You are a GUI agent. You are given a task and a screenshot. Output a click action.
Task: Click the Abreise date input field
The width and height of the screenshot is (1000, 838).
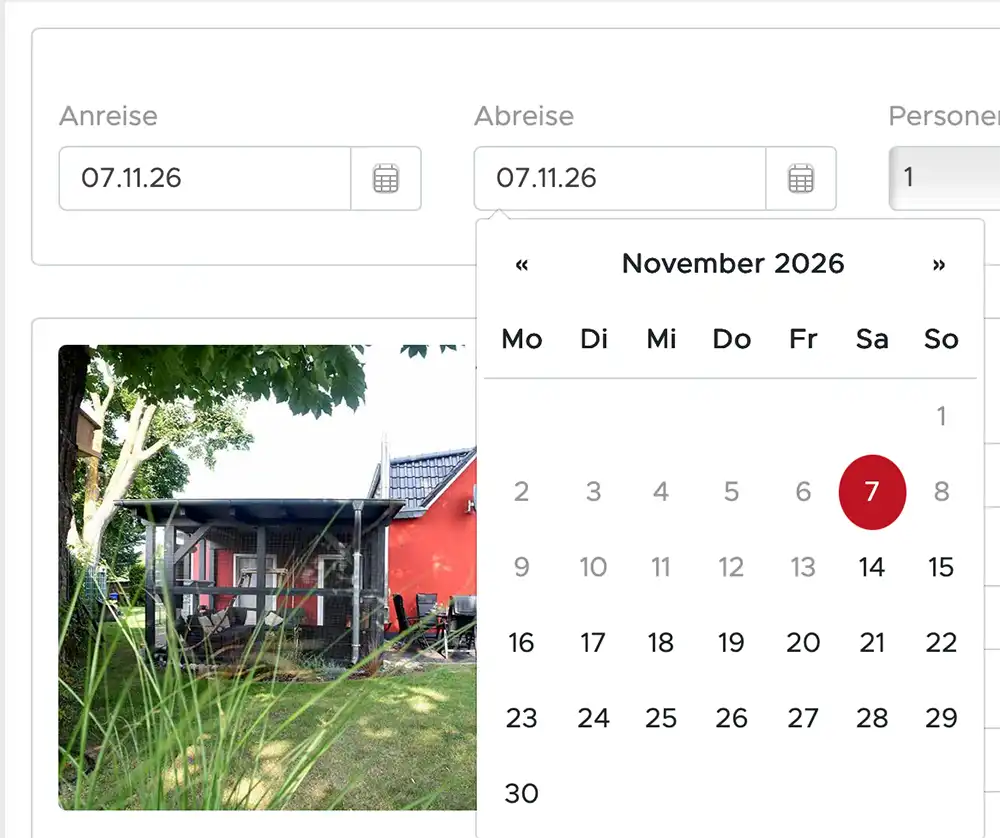(620, 179)
